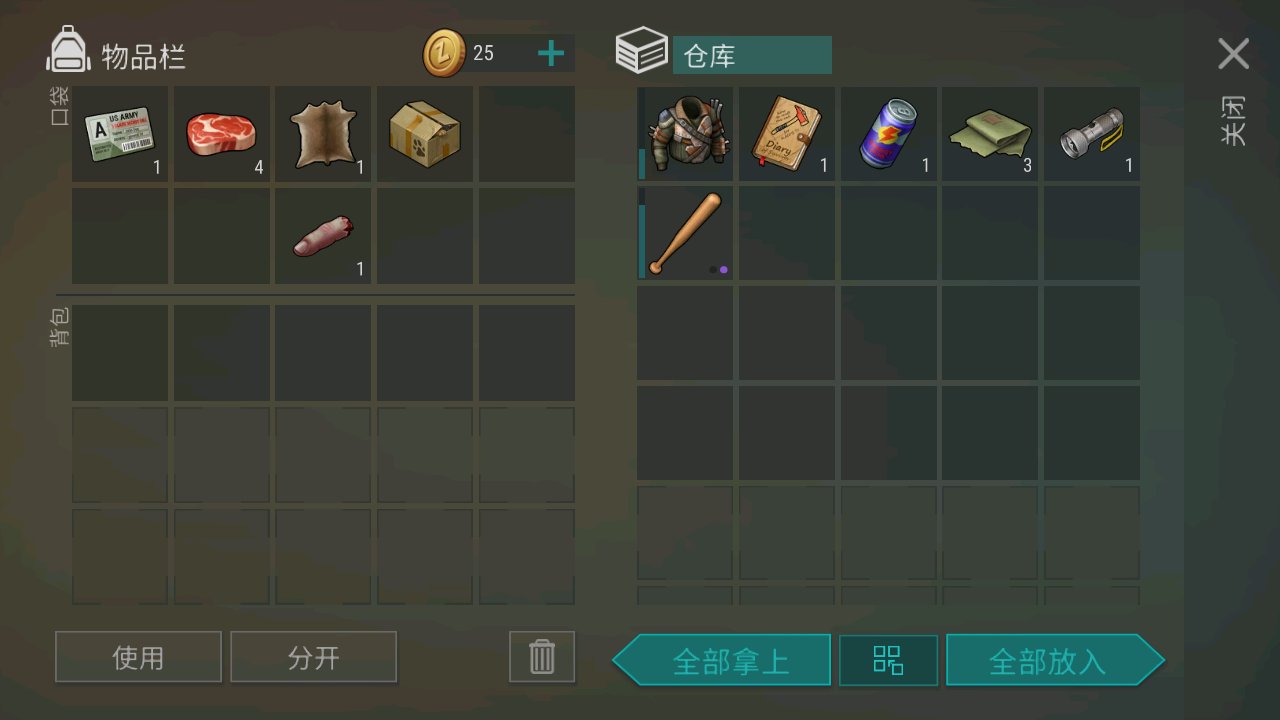Select the raw meat stack
Viewport: 1280px width, 720px height.
coord(222,133)
